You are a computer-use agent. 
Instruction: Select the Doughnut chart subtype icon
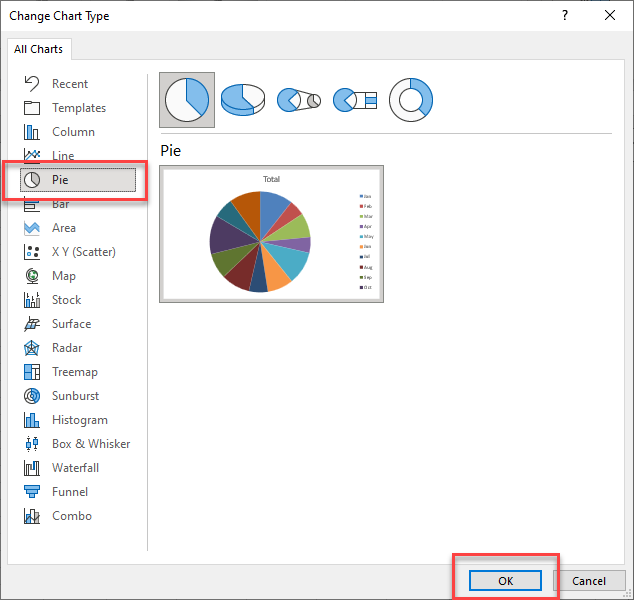[410, 99]
